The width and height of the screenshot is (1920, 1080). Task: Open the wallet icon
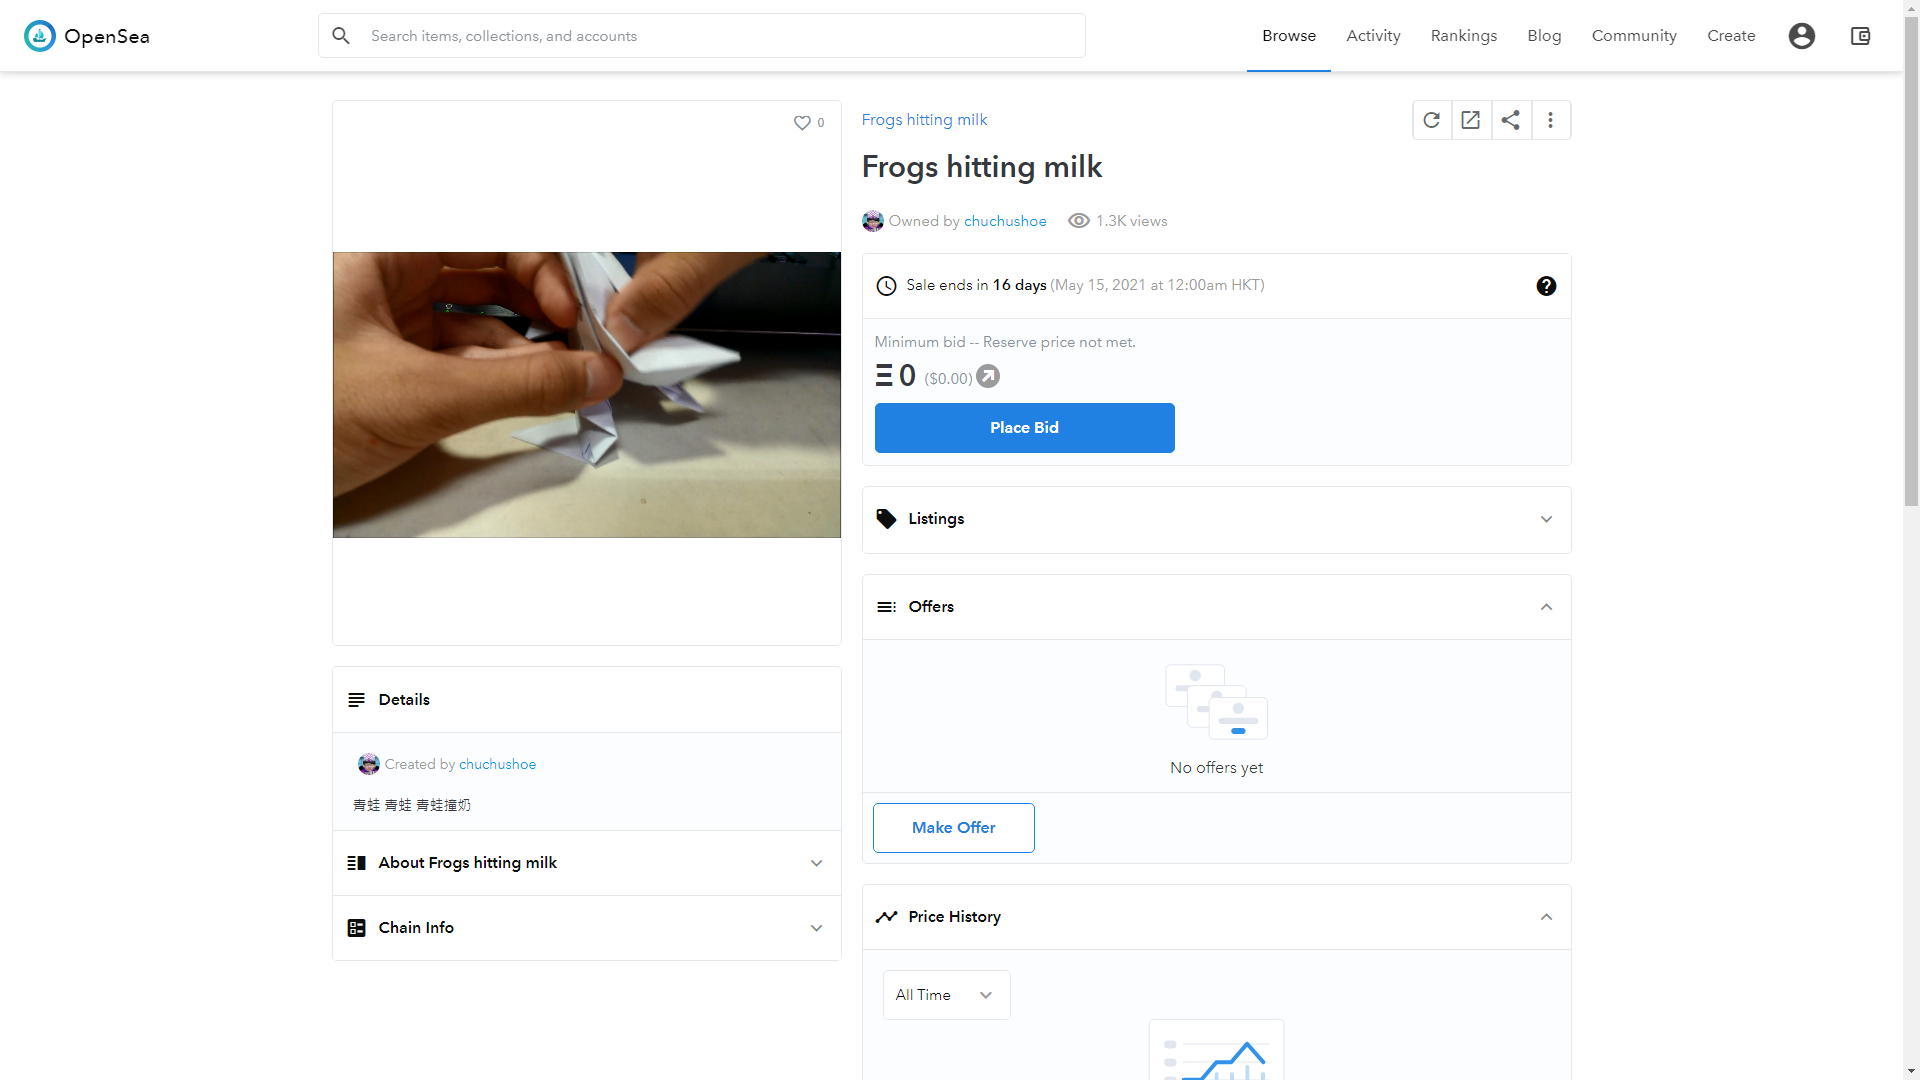coord(1860,36)
